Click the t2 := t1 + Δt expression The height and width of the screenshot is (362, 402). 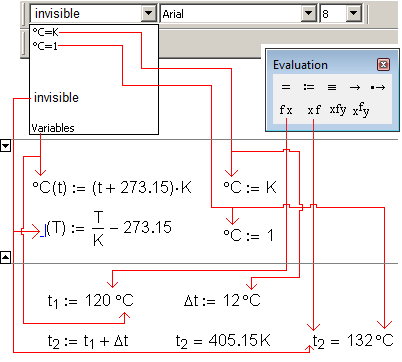point(88,341)
